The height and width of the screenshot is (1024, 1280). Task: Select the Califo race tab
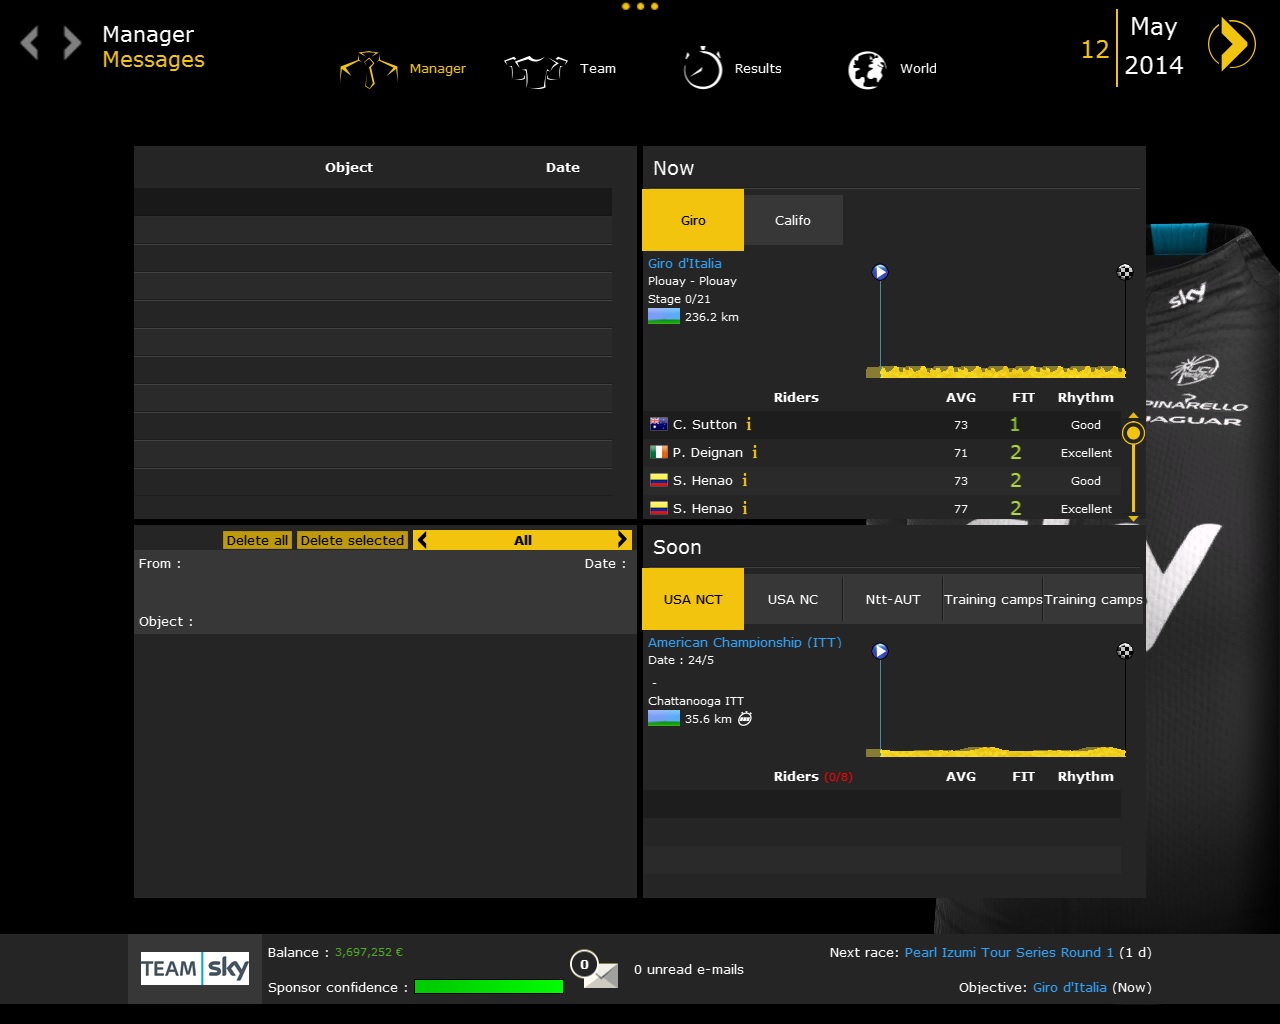tap(793, 220)
